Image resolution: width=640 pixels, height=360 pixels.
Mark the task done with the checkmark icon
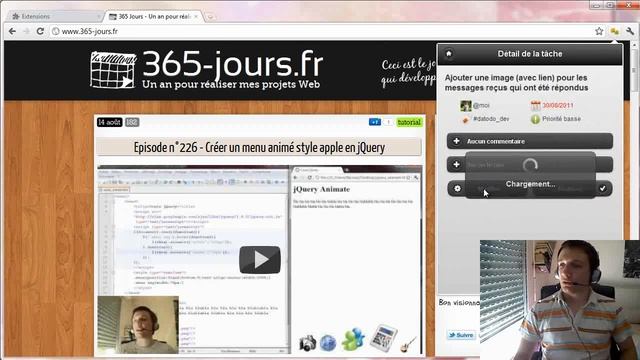[x=602, y=188]
